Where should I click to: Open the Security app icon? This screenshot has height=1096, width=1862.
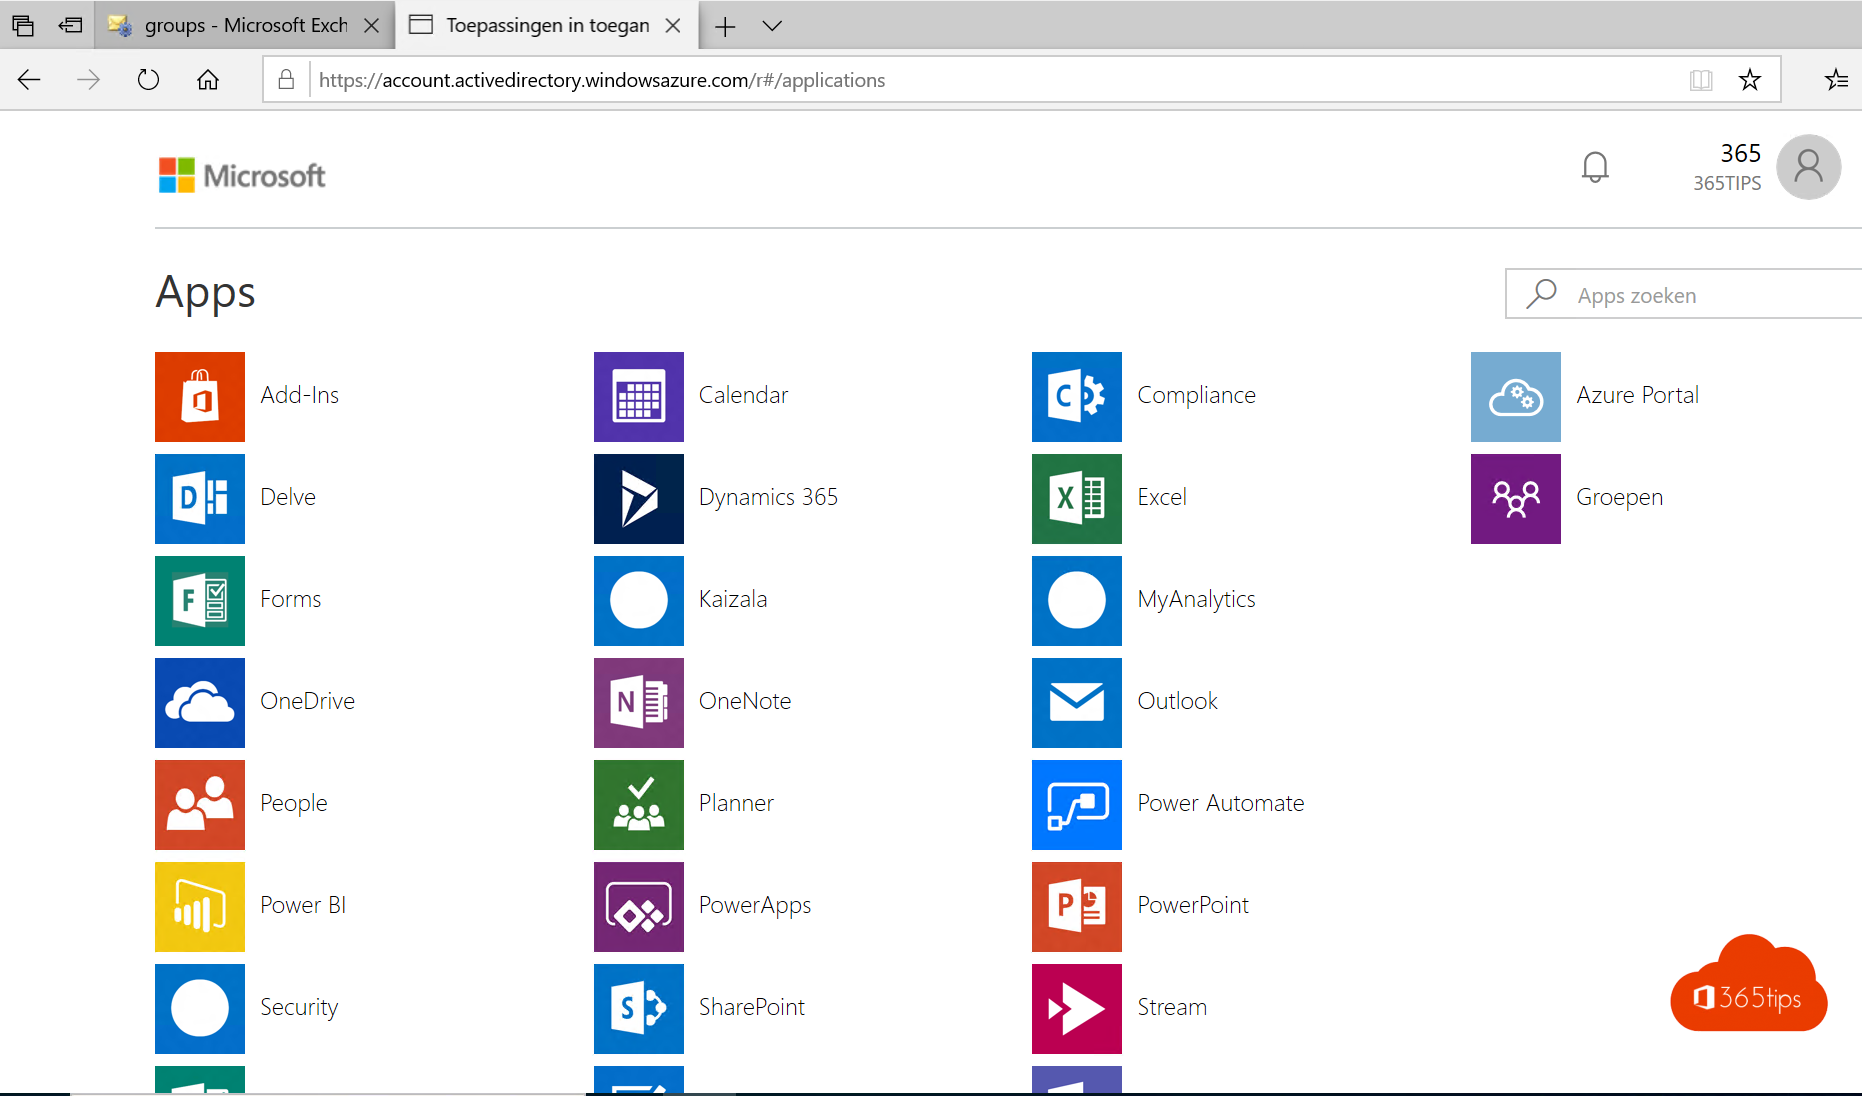coord(200,1009)
